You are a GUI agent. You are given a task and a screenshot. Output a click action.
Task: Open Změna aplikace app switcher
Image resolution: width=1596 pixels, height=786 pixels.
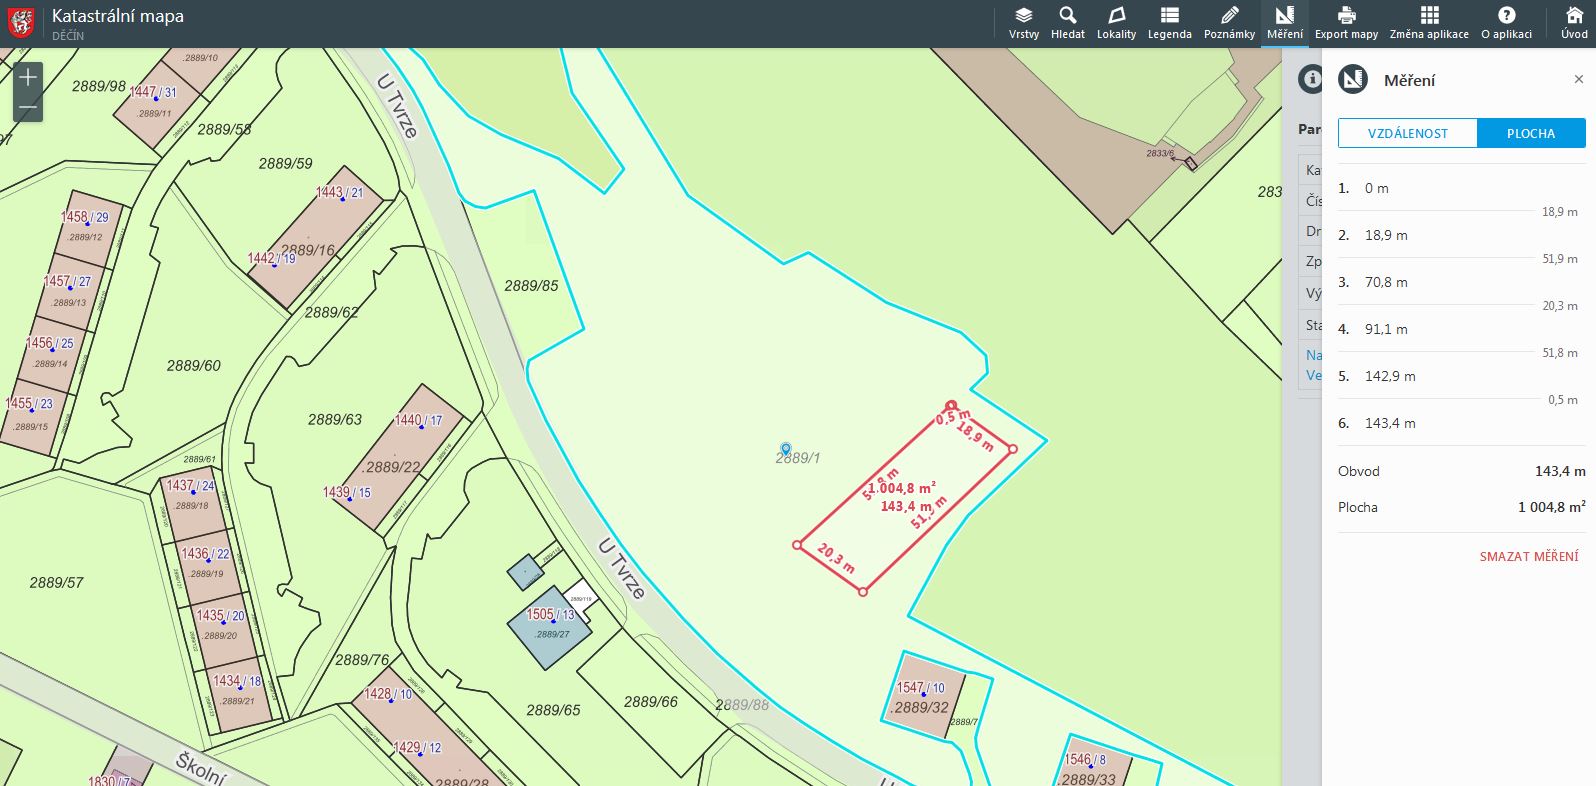click(1429, 23)
